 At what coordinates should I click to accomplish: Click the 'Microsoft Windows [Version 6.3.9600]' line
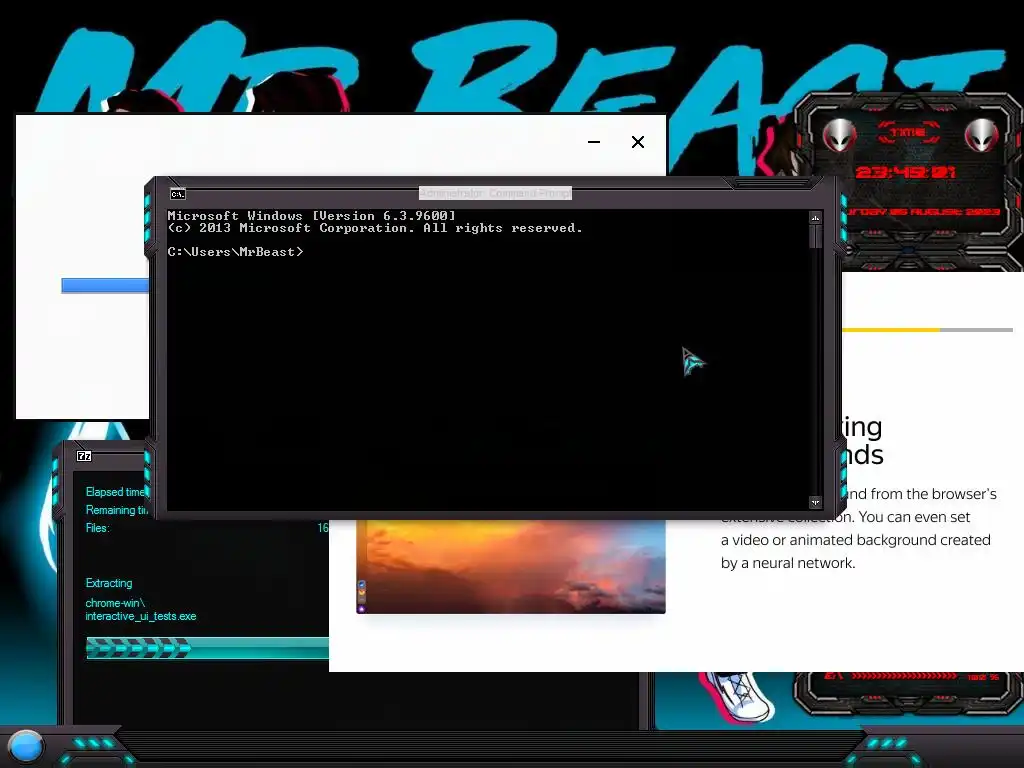pyautogui.click(x=312, y=216)
